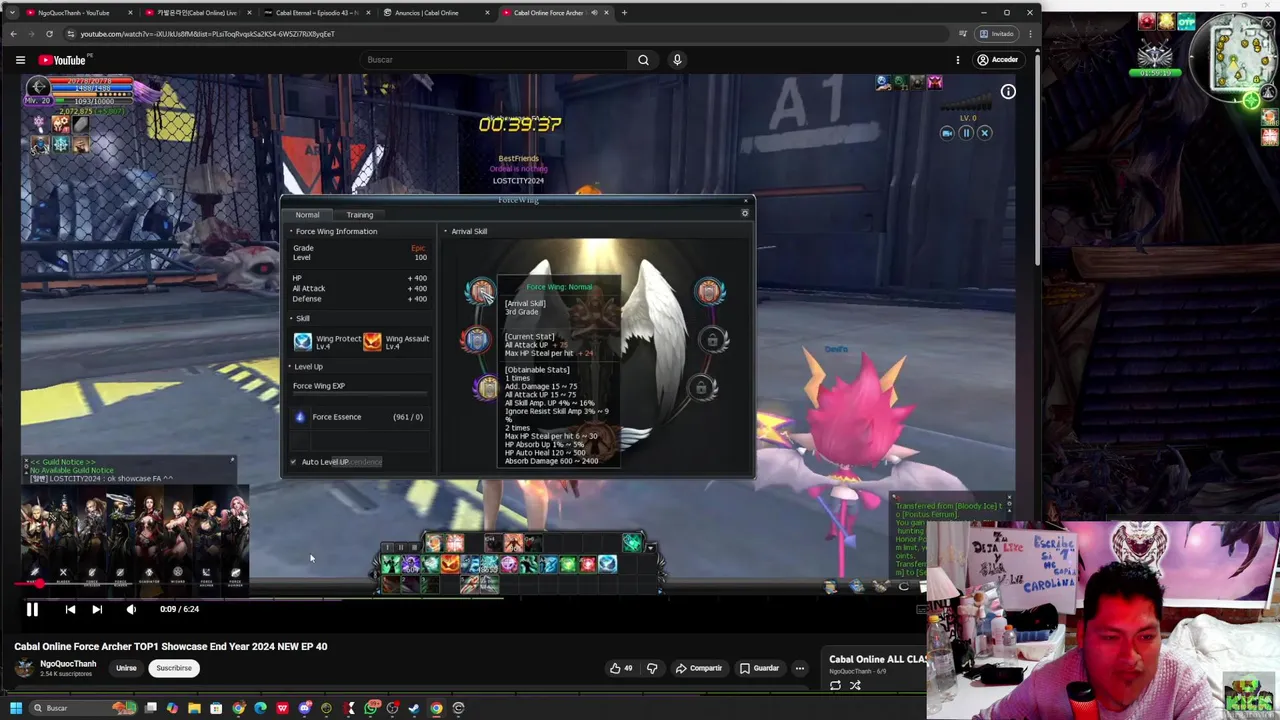Focus the YouTube Buscar search field
Image resolution: width=1280 pixels, height=720 pixels.
click(x=494, y=60)
